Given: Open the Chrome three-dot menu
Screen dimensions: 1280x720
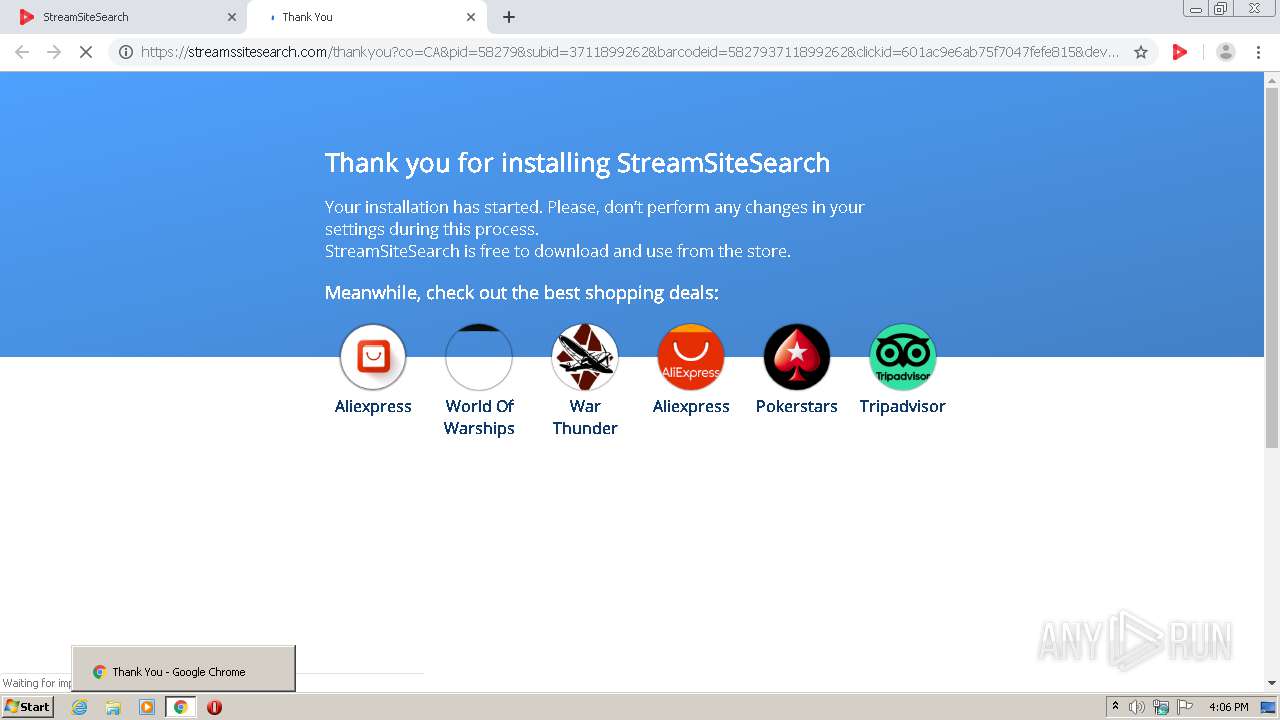Looking at the screenshot, I should pyautogui.click(x=1259, y=52).
